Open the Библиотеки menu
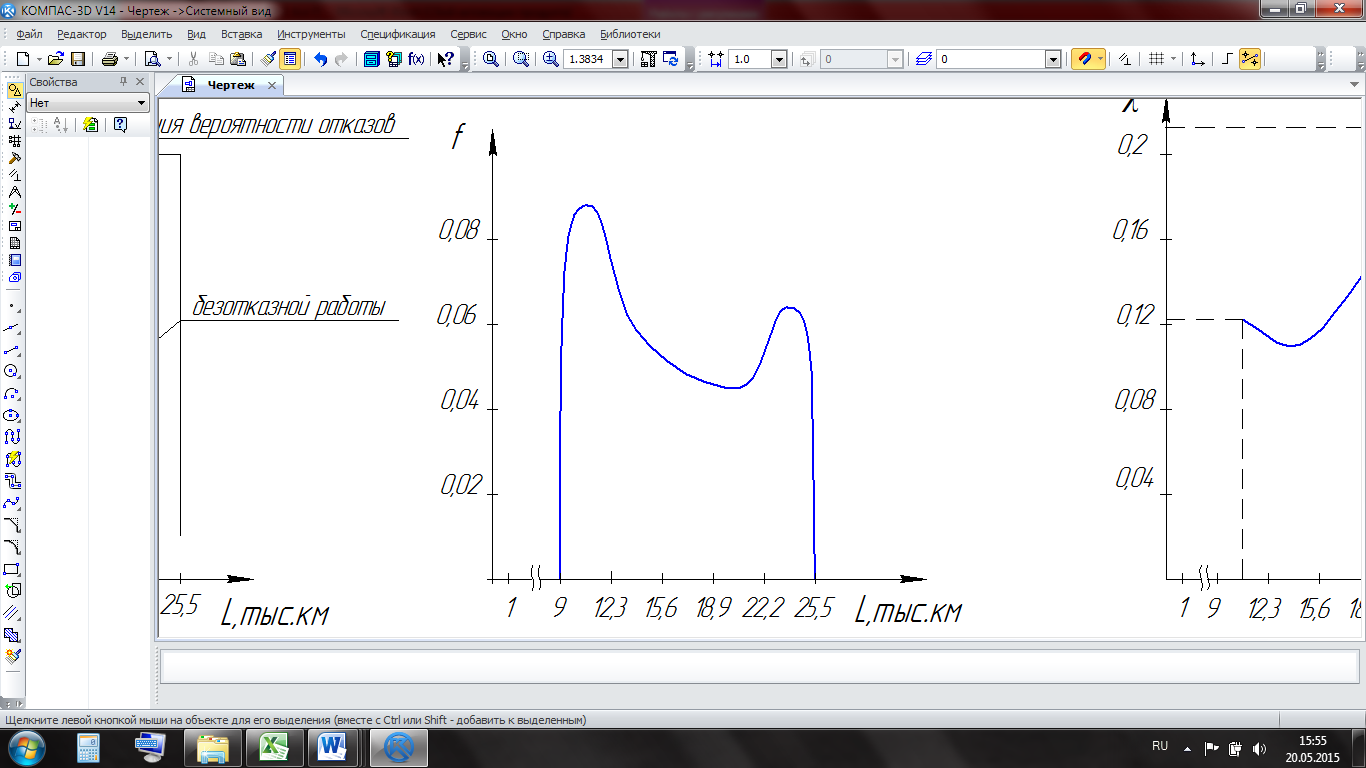This screenshot has width=1366, height=768. point(630,34)
